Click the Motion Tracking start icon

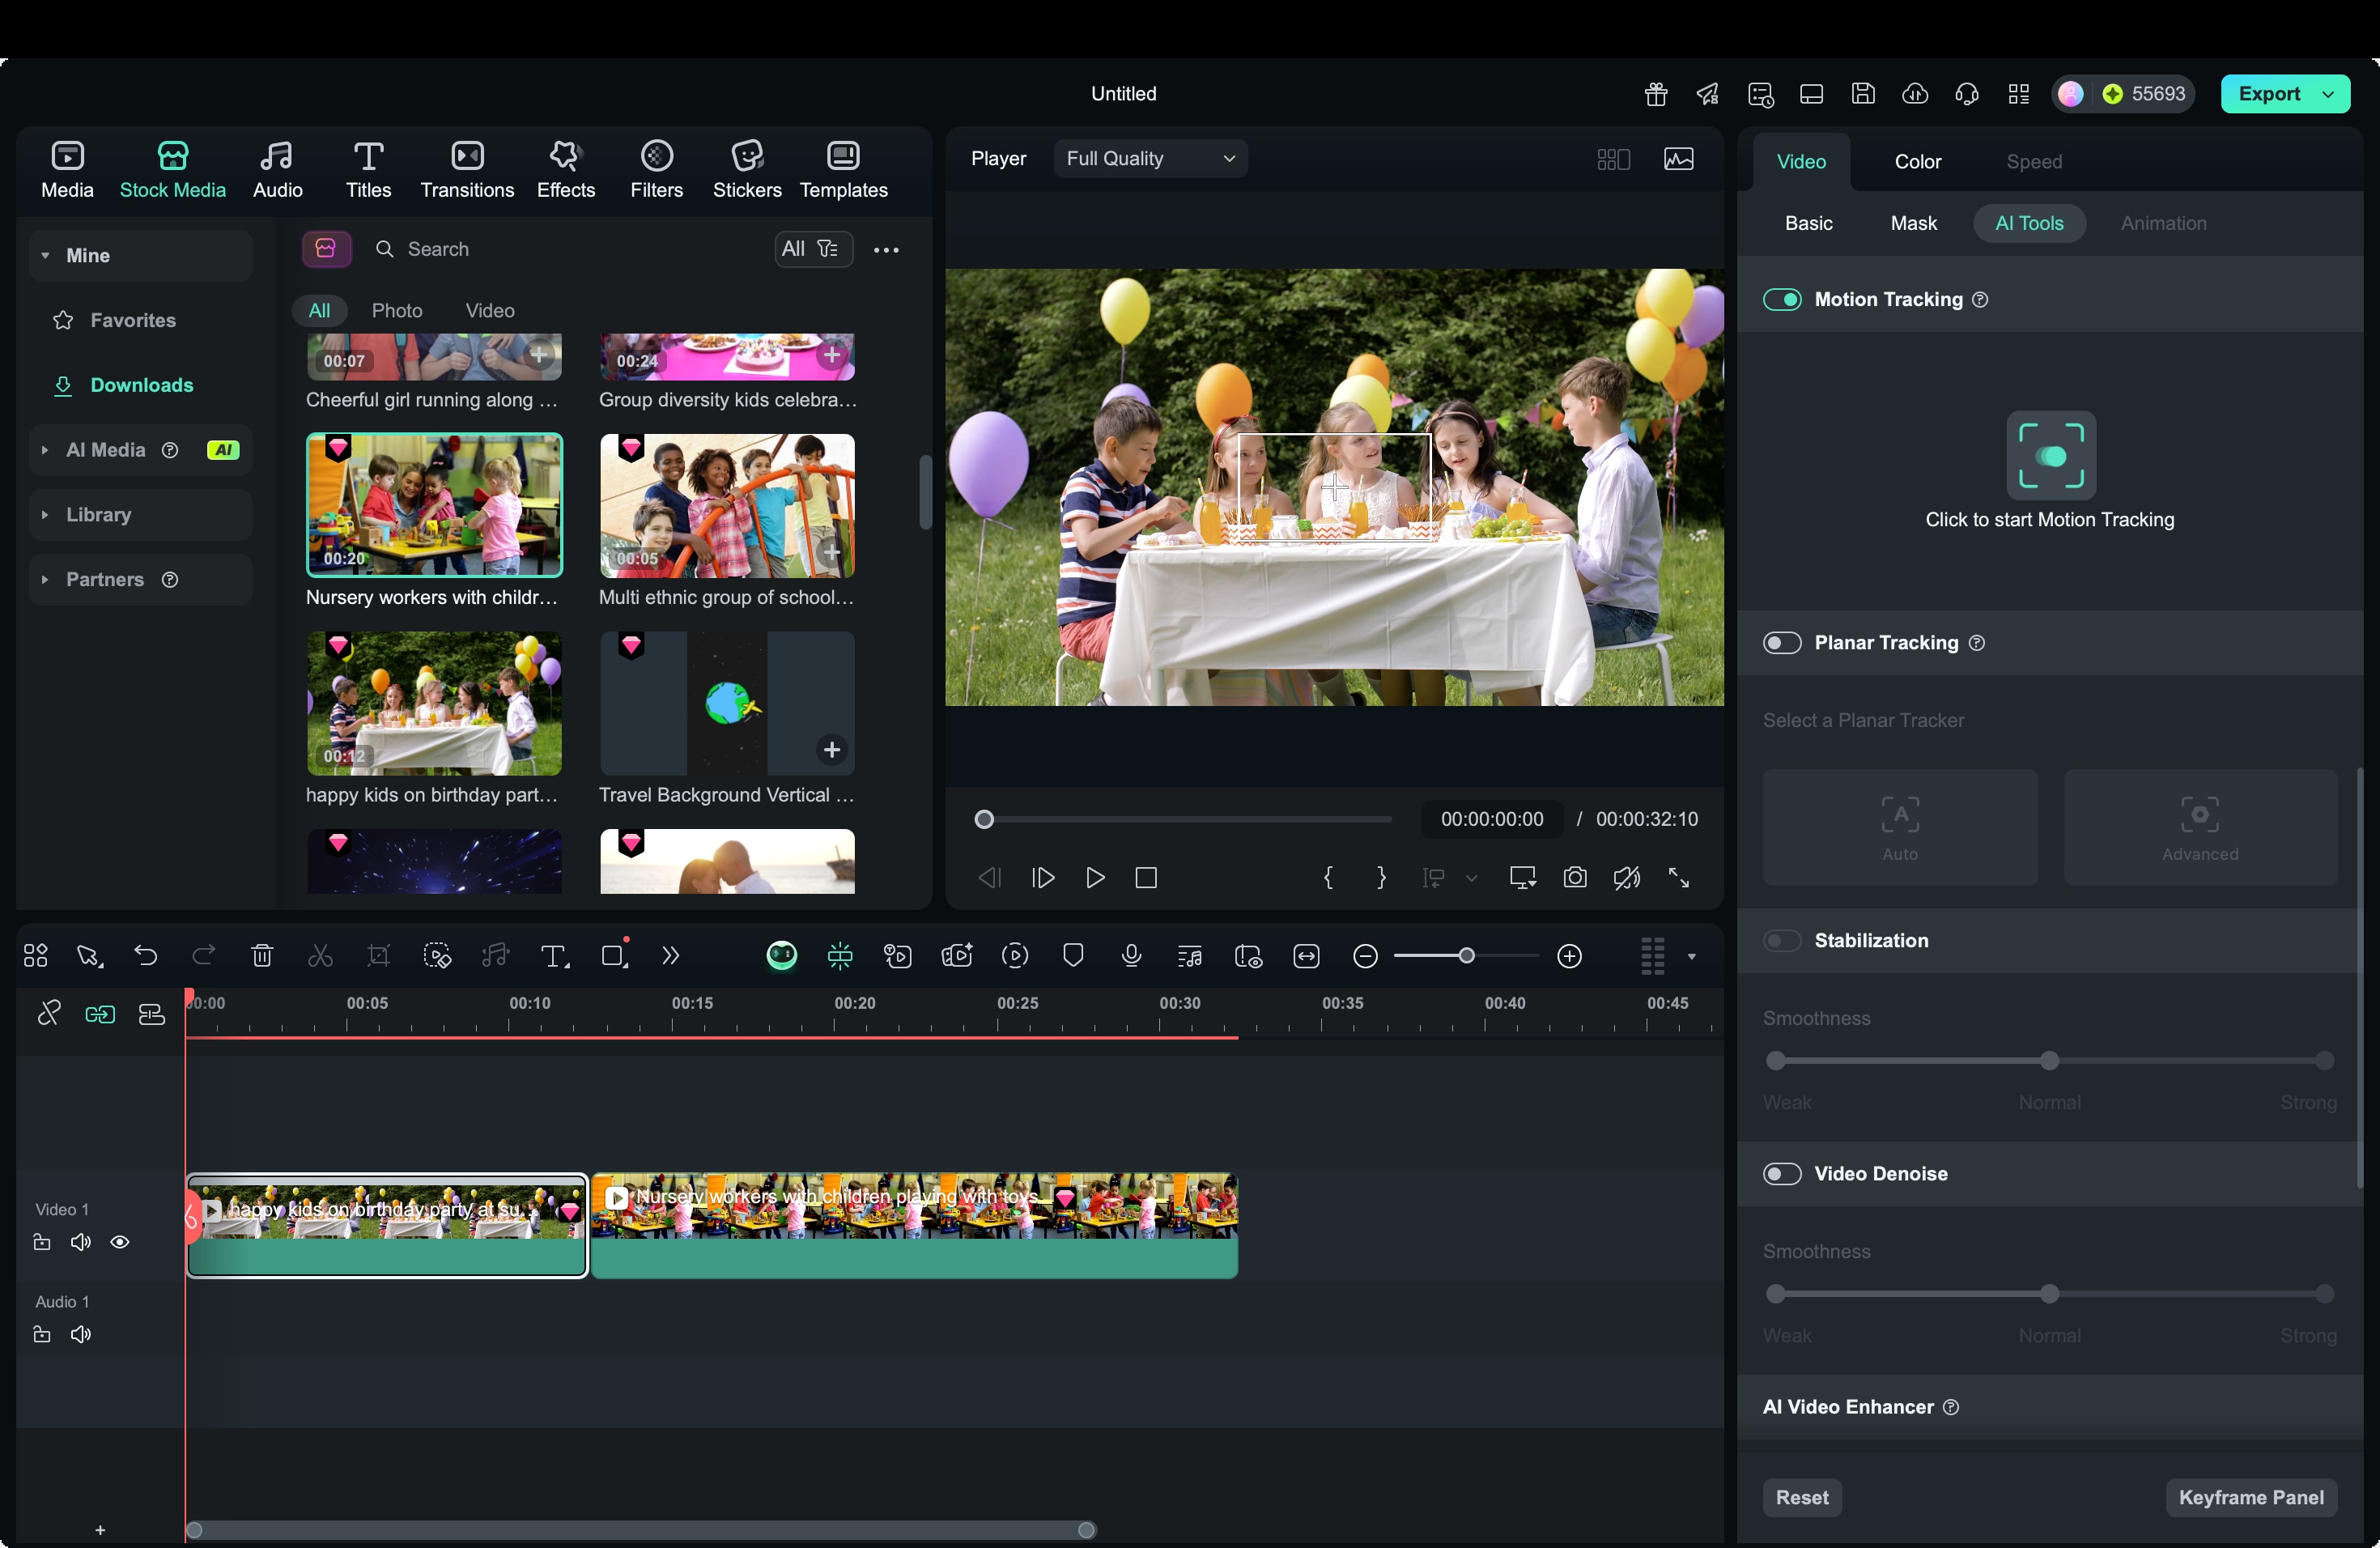(2051, 456)
